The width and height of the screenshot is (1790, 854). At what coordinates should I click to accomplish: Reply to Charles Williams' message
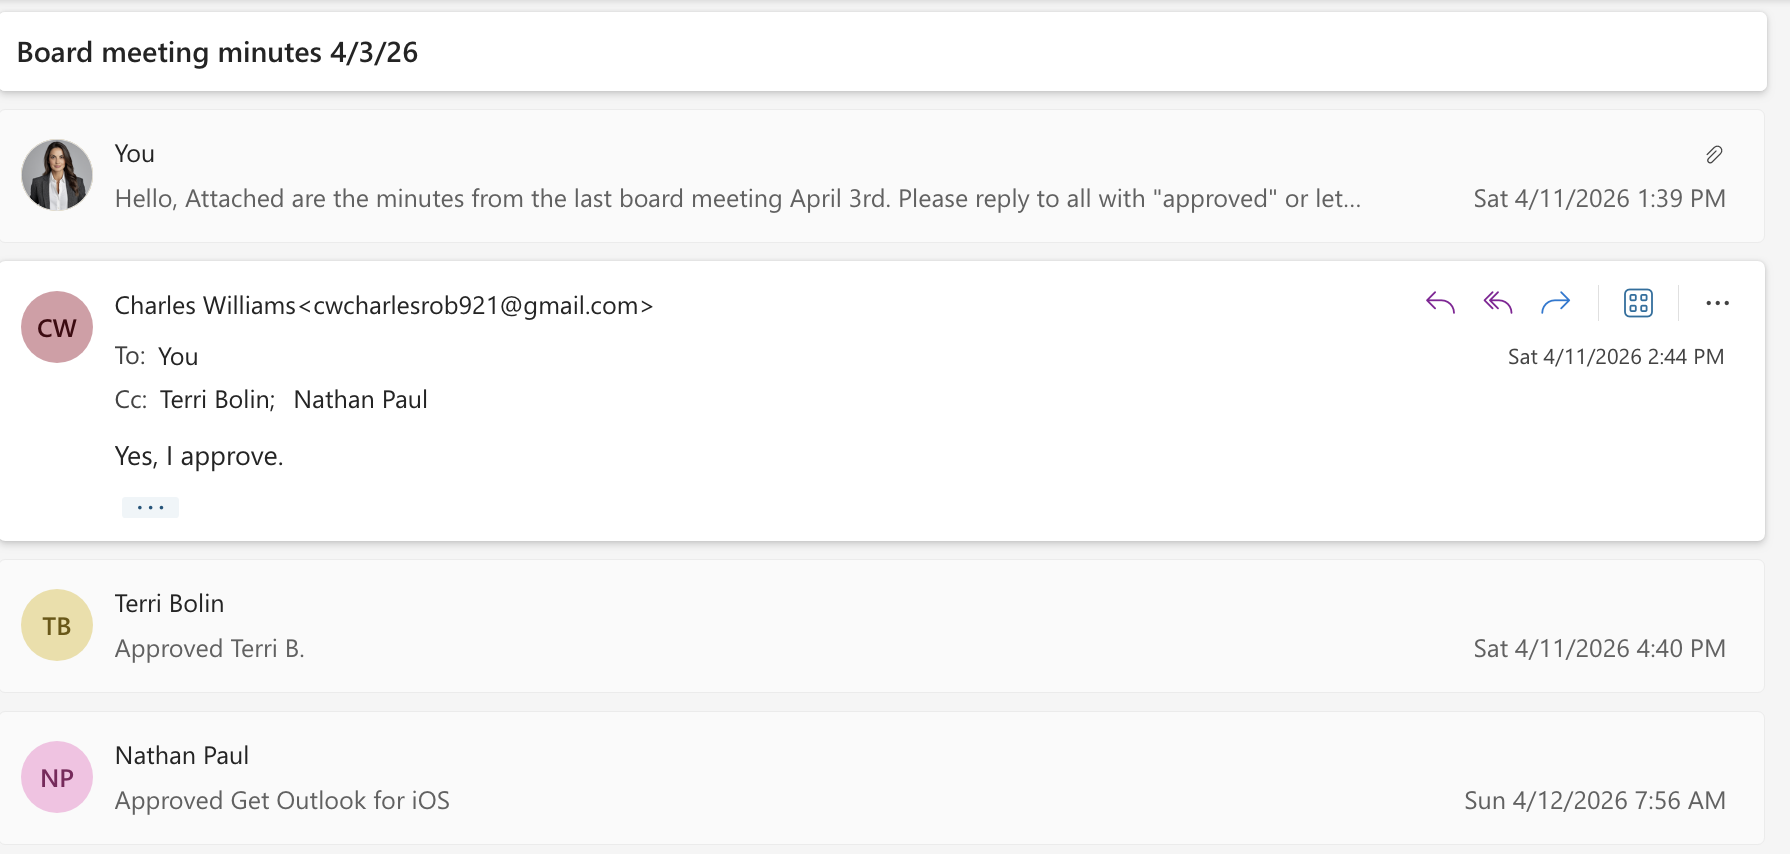point(1440,303)
